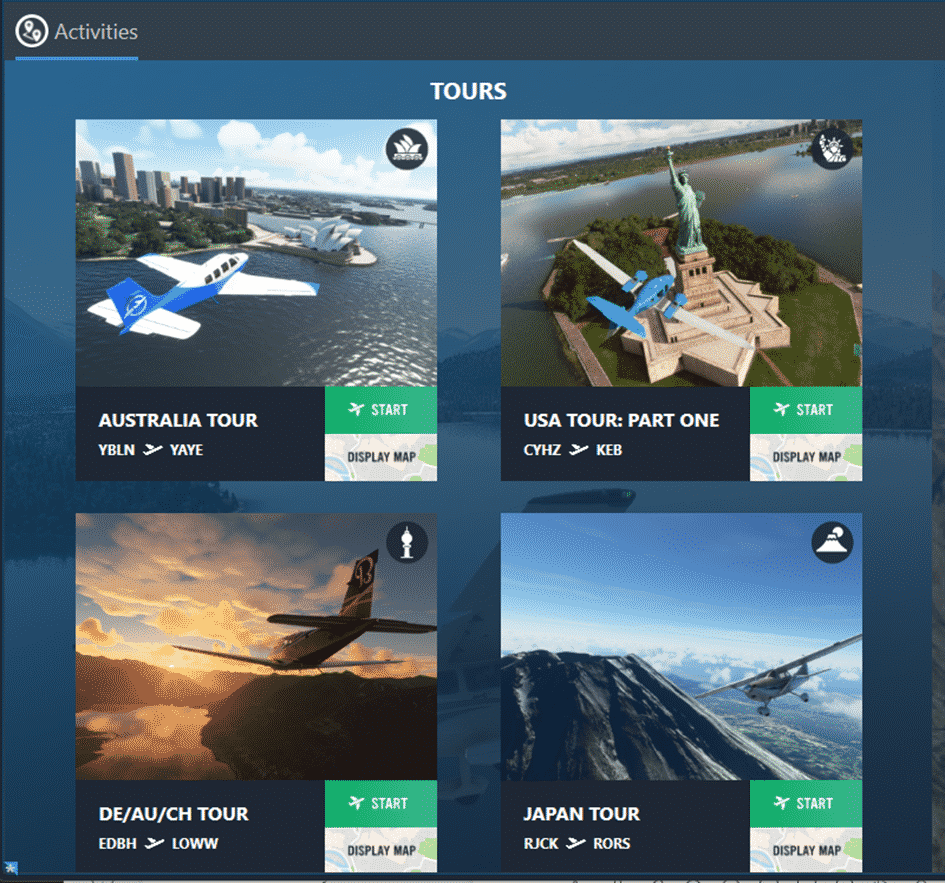This screenshot has width=945, height=883.
Task: Open the Australia Tour thumbnail image
Action: click(x=256, y=253)
